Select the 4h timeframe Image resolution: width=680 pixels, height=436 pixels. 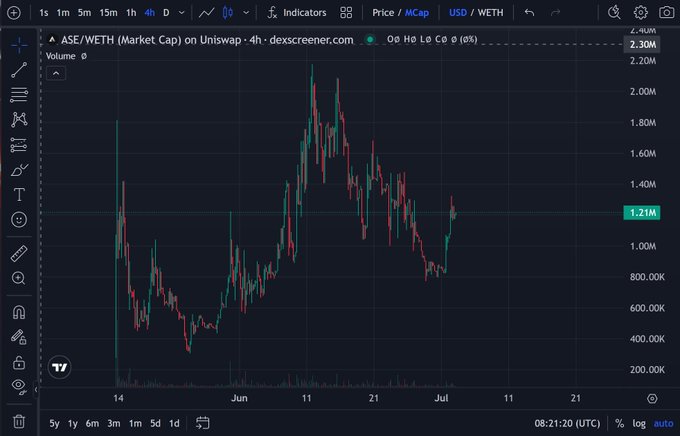[150, 13]
